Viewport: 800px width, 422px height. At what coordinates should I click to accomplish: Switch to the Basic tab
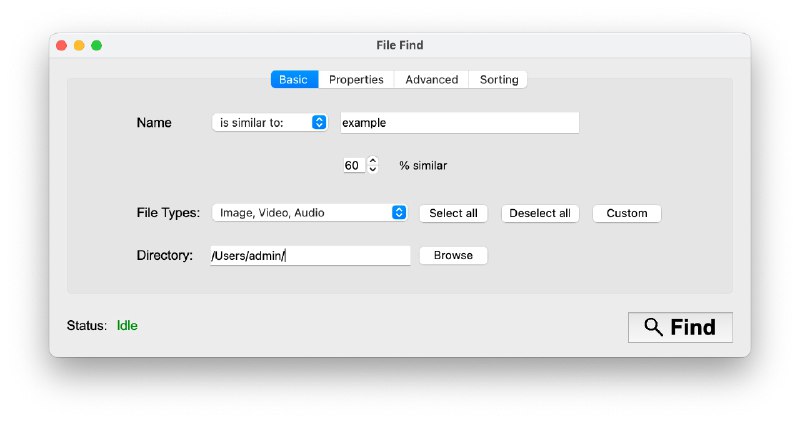(x=293, y=80)
